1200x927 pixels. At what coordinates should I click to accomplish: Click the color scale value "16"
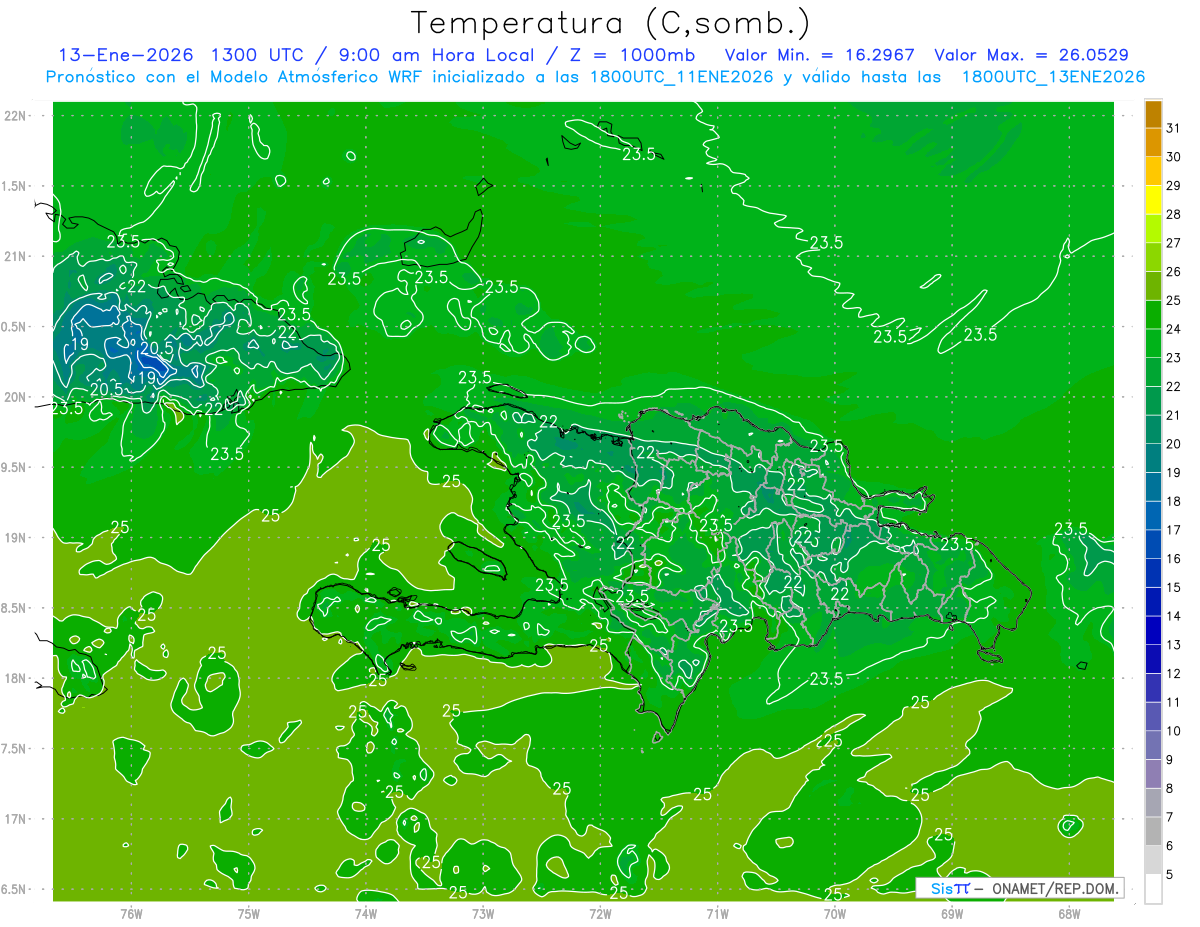1174,558
